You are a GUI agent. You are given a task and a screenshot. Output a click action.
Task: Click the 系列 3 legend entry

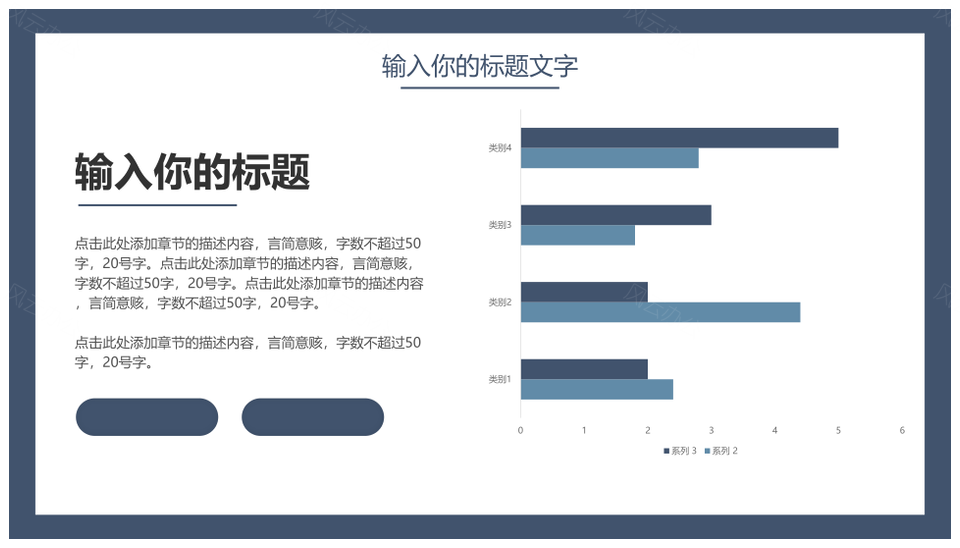coord(680,451)
